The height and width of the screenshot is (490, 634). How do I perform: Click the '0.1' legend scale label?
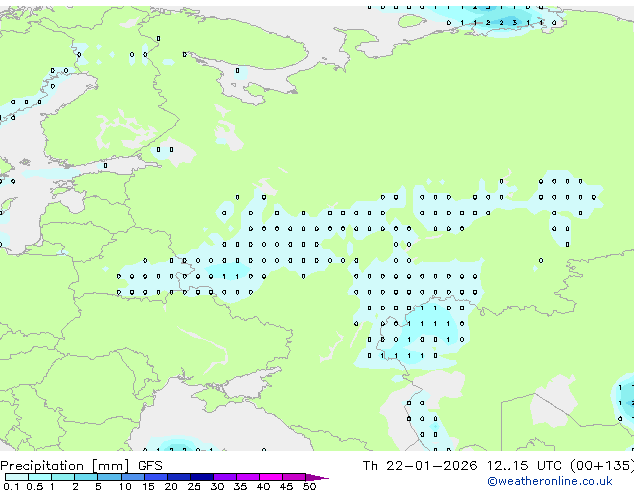pos(11,486)
